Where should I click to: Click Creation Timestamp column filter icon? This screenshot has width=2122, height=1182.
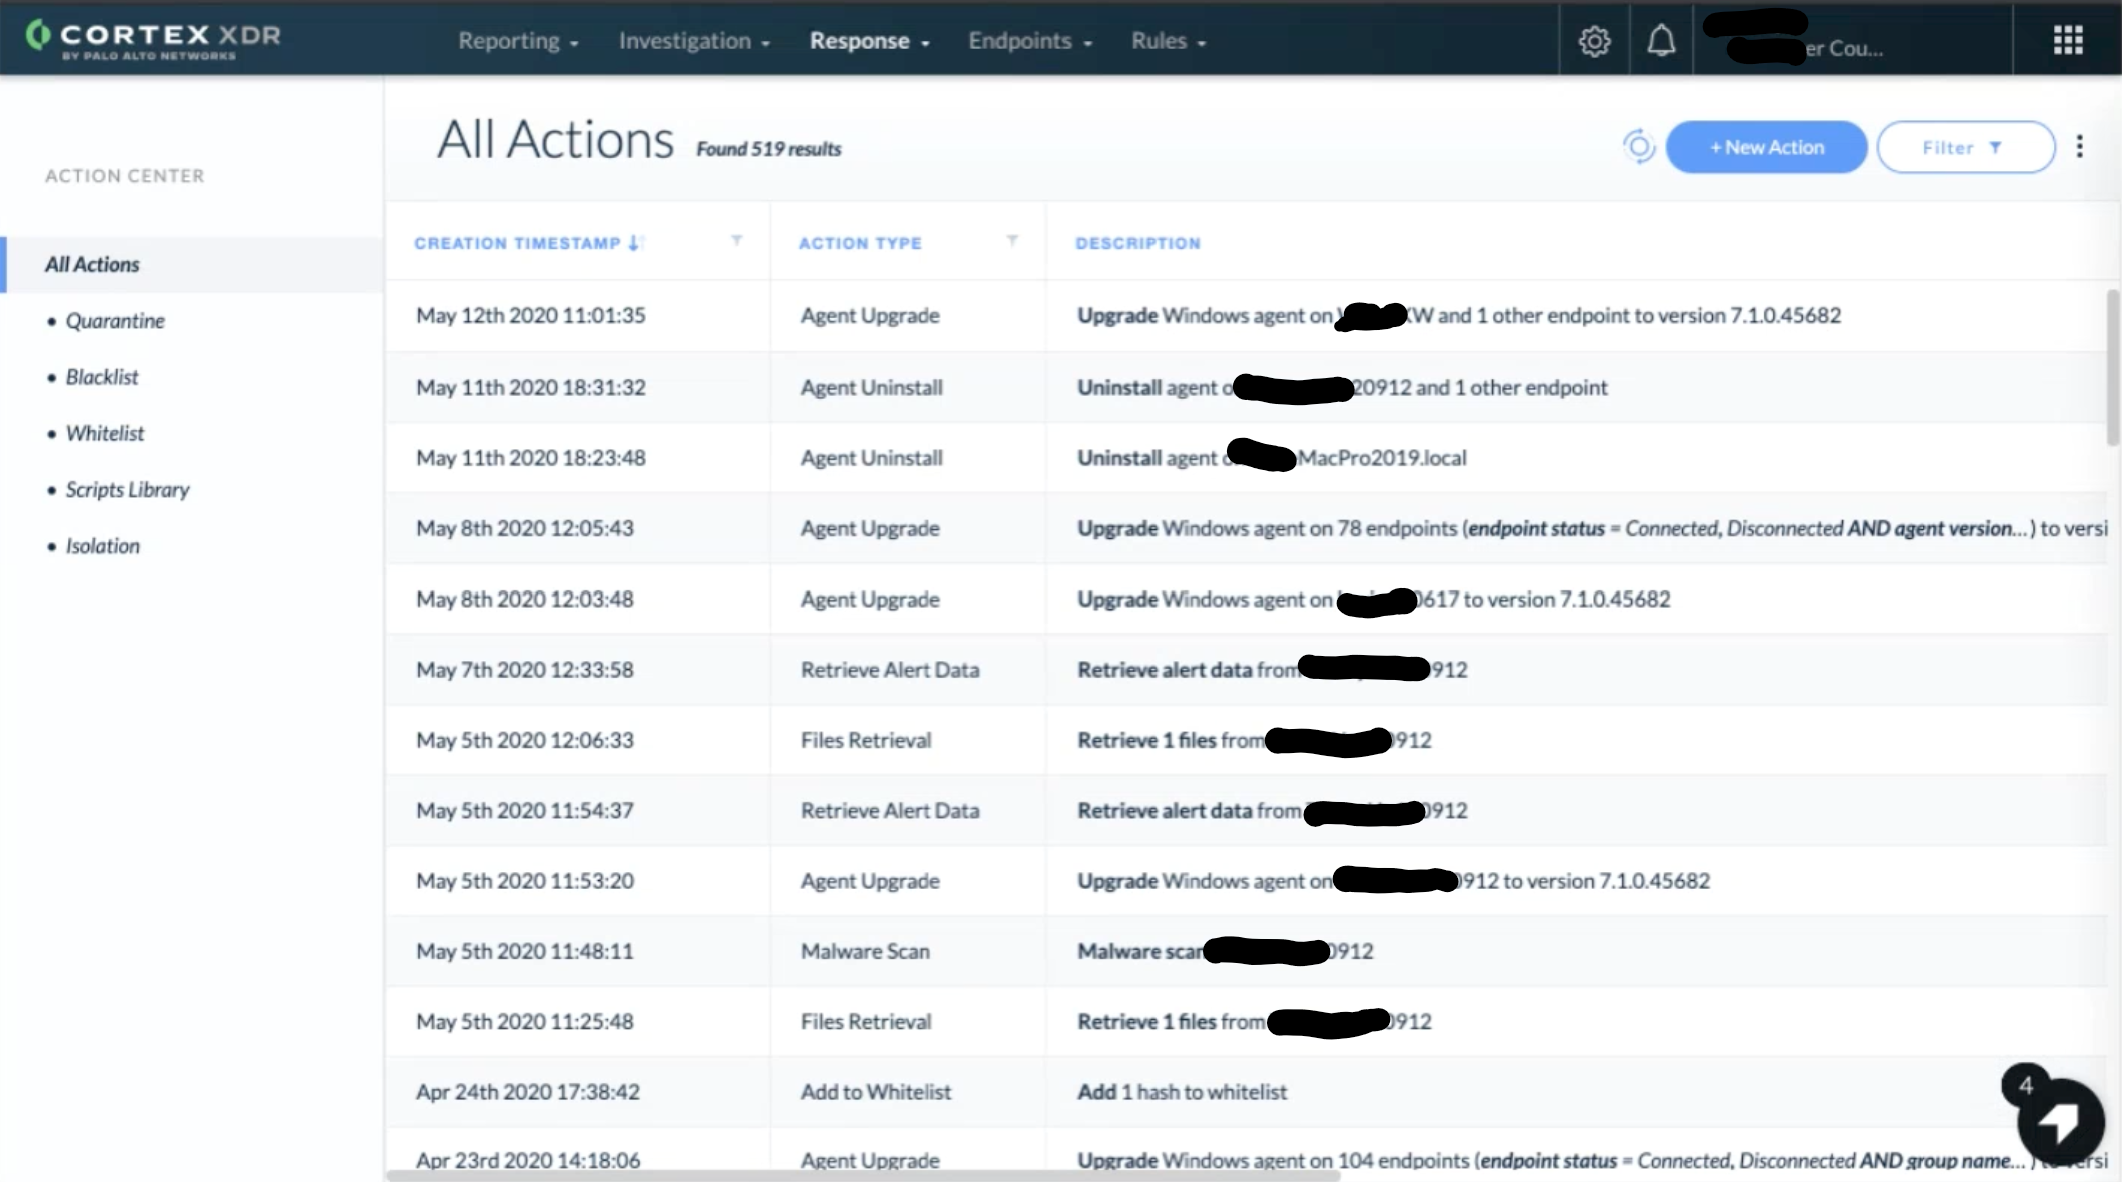coord(737,241)
